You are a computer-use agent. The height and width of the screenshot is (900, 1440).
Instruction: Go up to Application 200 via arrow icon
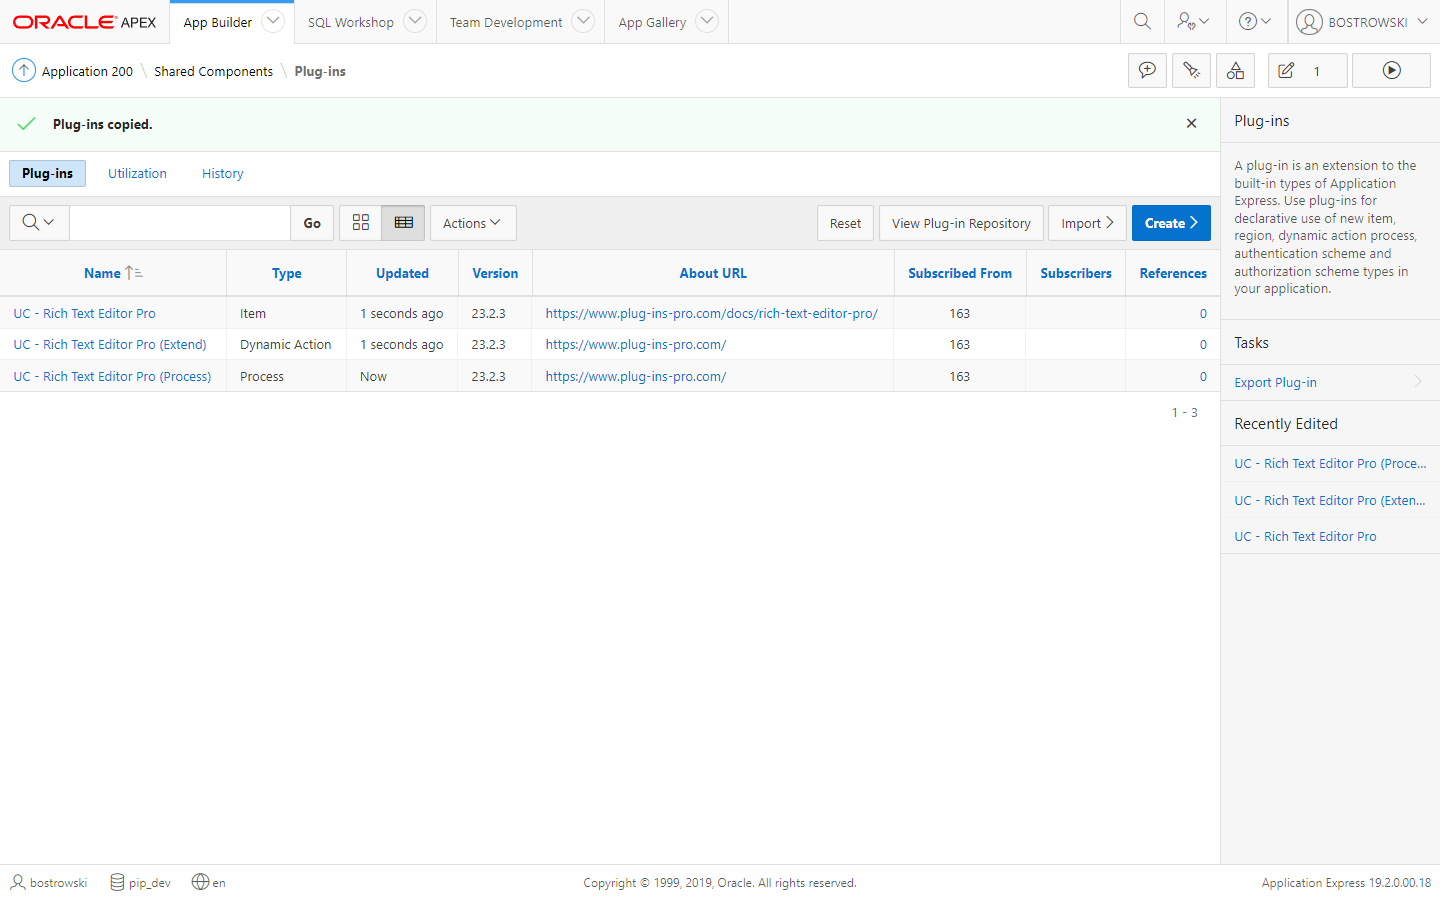click(x=23, y=71)
